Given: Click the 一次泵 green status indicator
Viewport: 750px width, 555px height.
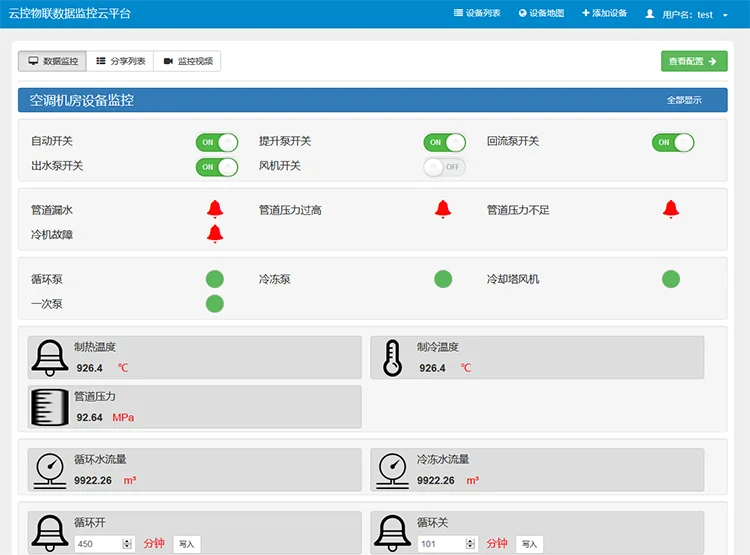Looking at the screenshot, I should [215, 304].
